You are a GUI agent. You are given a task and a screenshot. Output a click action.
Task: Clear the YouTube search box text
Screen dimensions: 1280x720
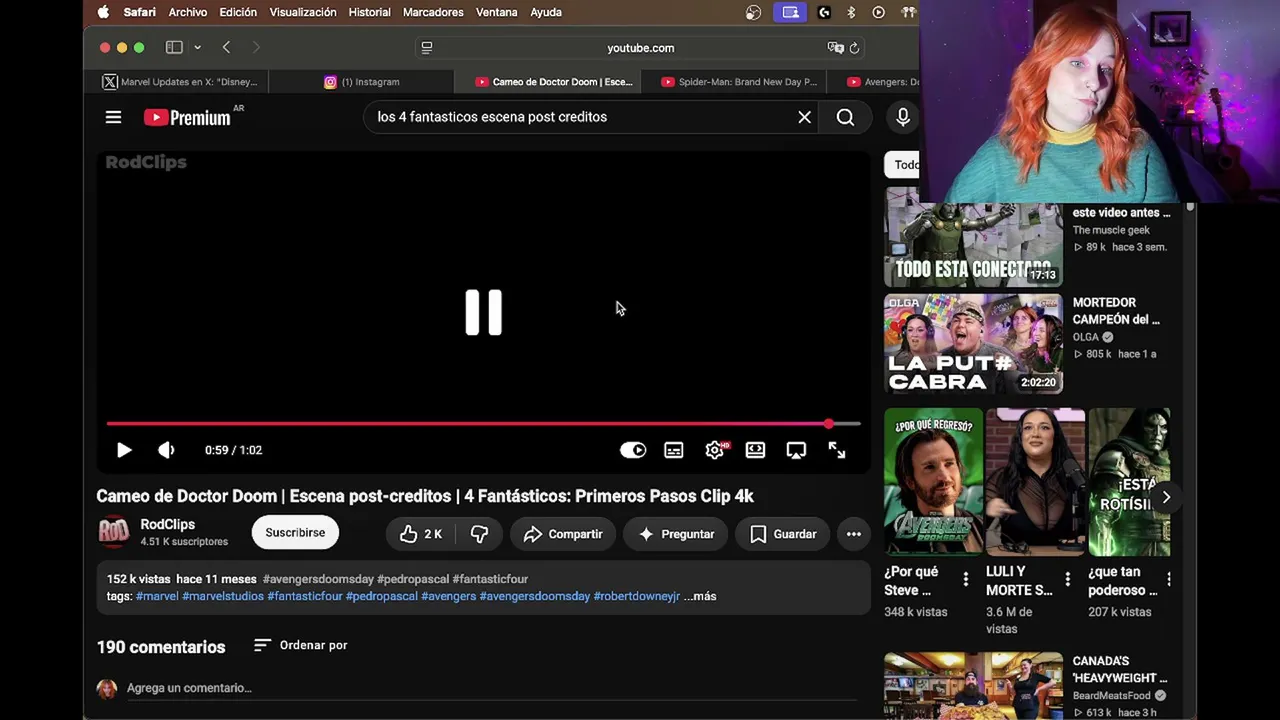point(804,117)
